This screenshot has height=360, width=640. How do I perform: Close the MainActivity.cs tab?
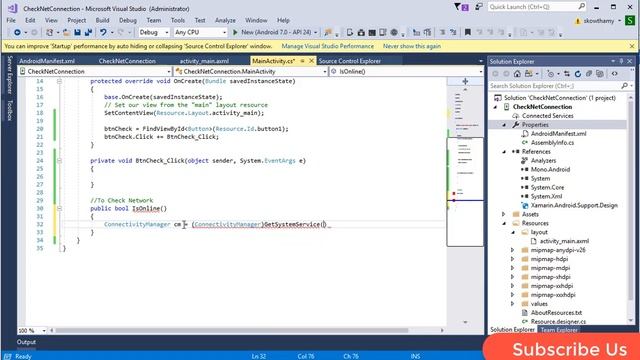tap(311, 61)
